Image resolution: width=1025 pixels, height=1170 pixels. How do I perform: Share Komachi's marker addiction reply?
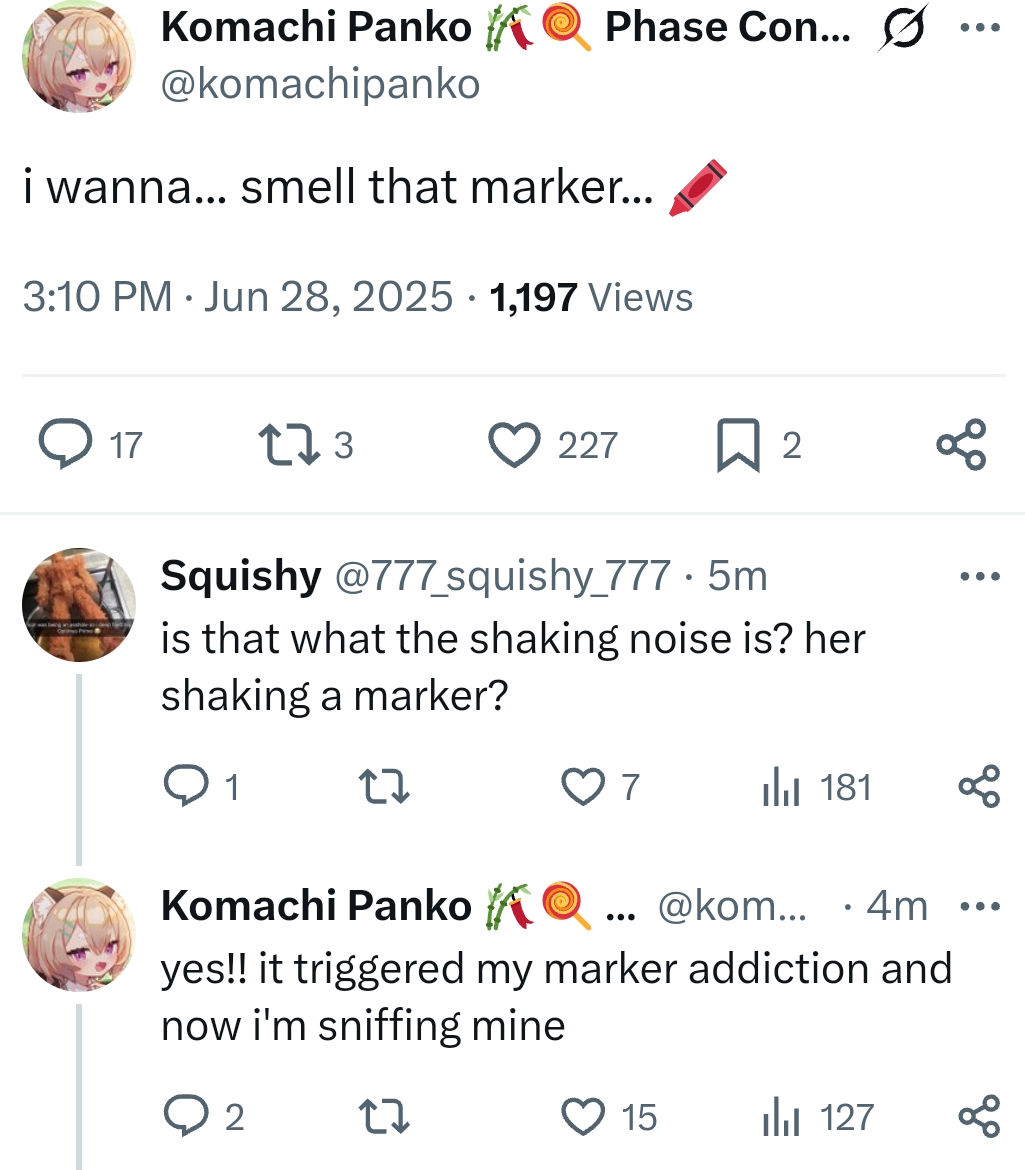tap(979, 1117)
